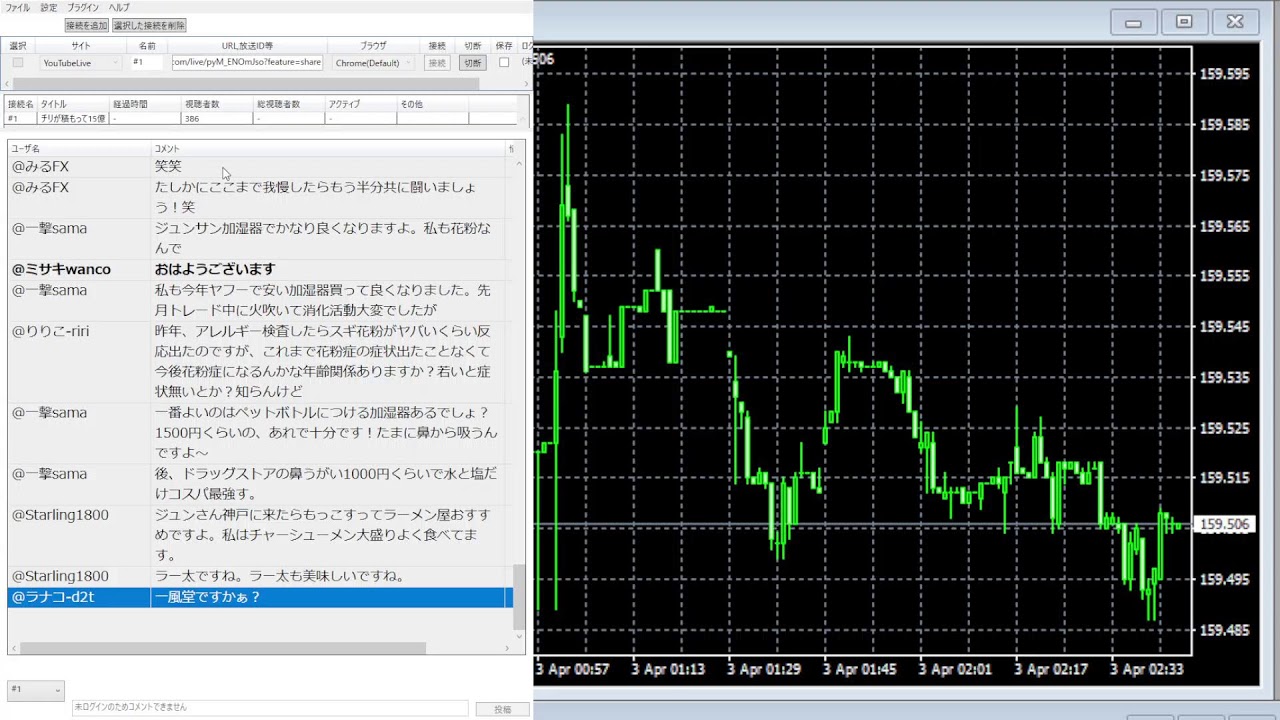1280x720 pixels.
Task: Open the 設定 menu
Action: tap(48, 7)
